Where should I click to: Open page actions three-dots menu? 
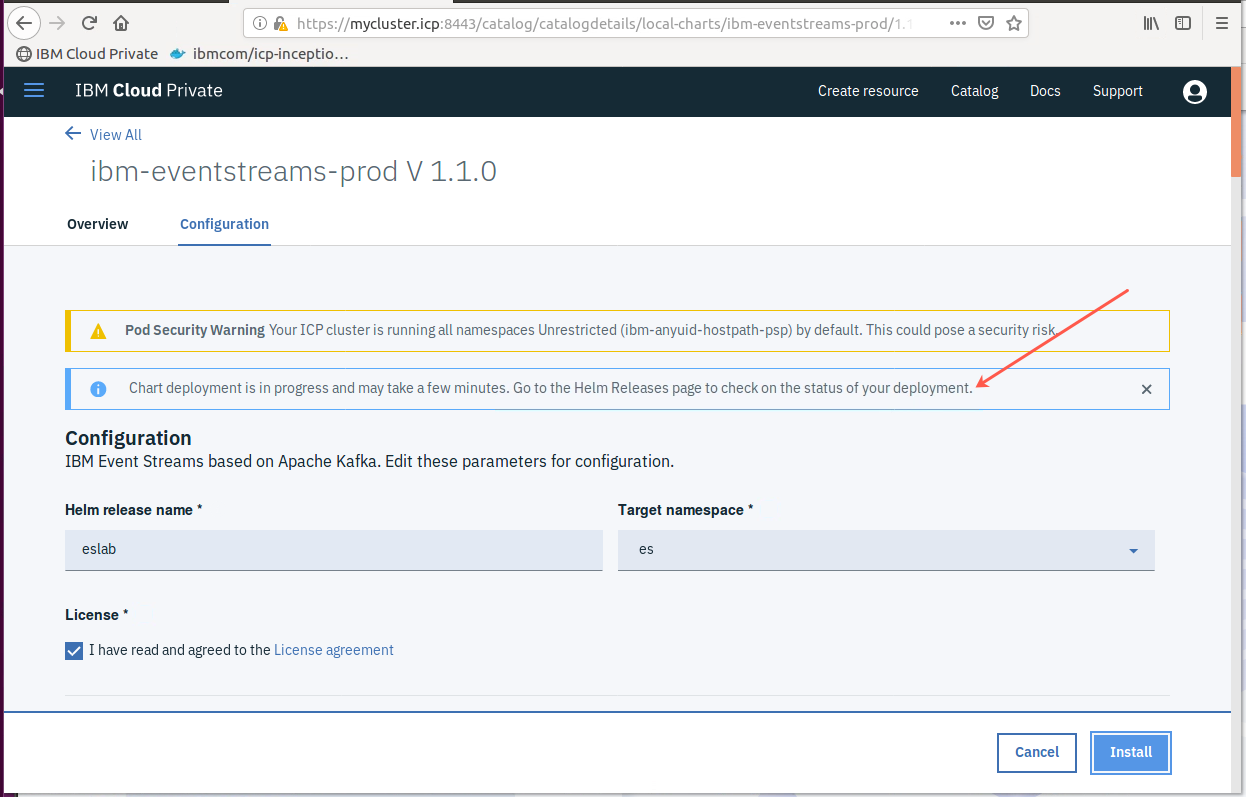[958, 23]
